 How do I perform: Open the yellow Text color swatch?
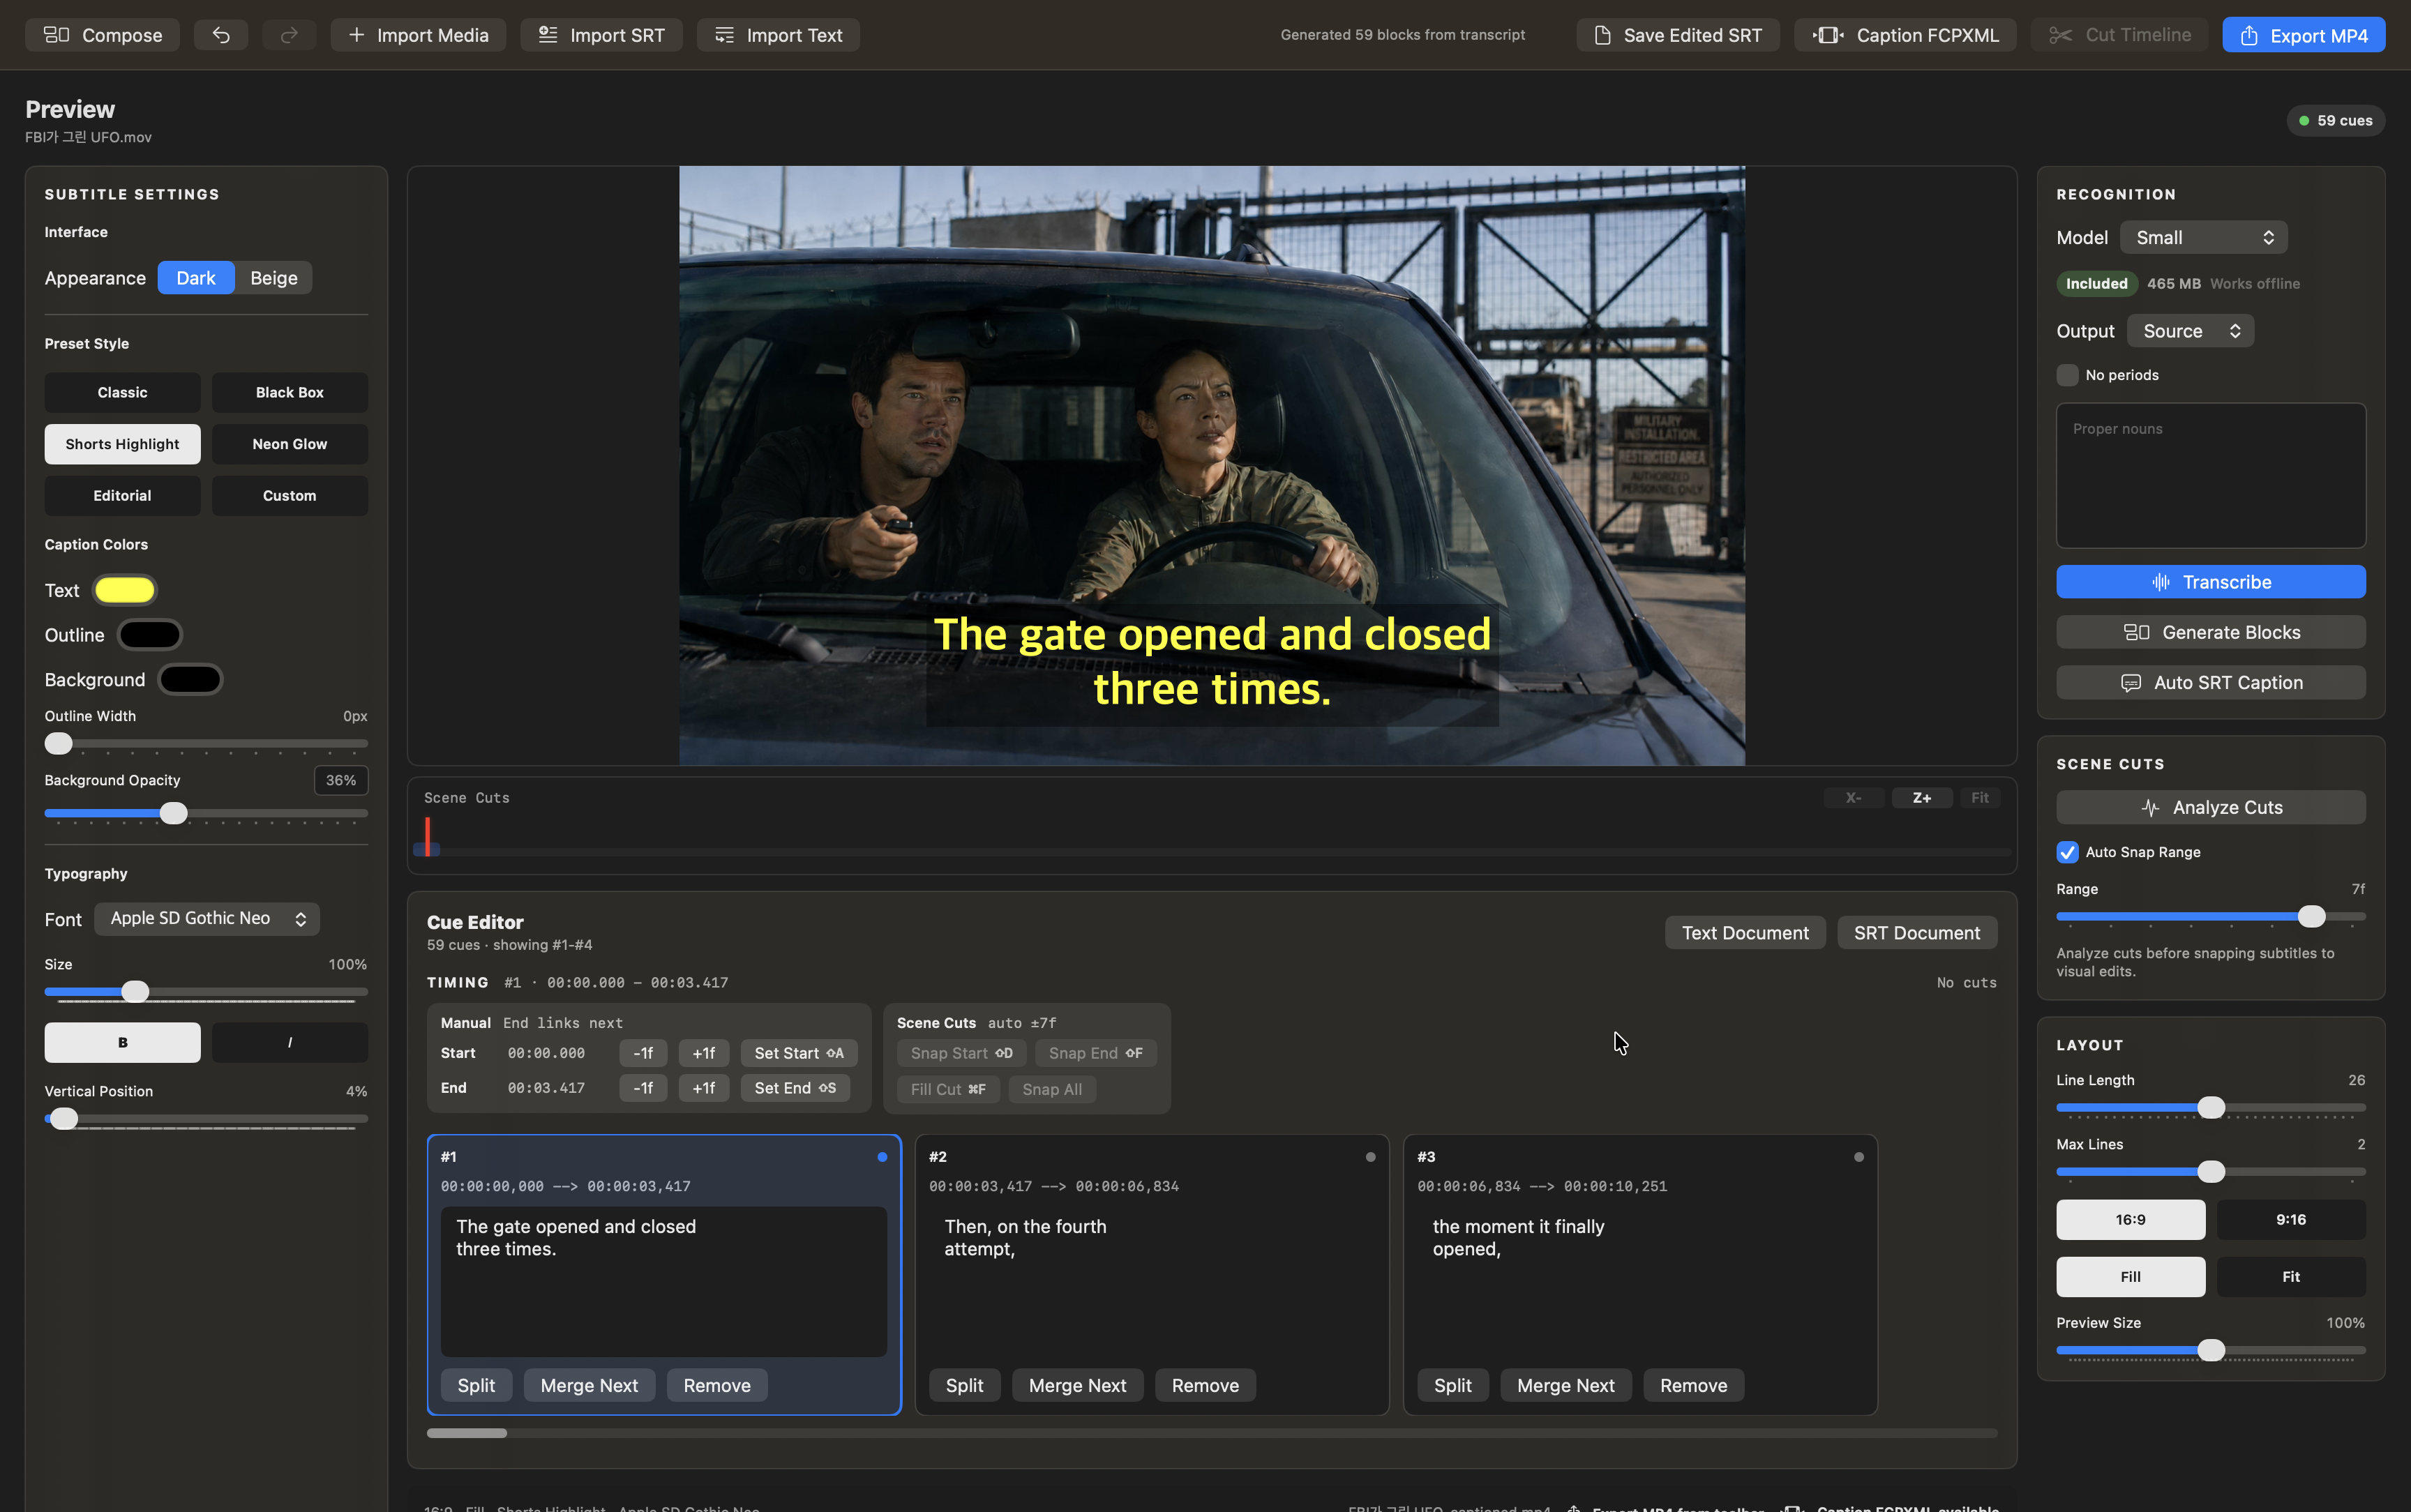[125, 590]
